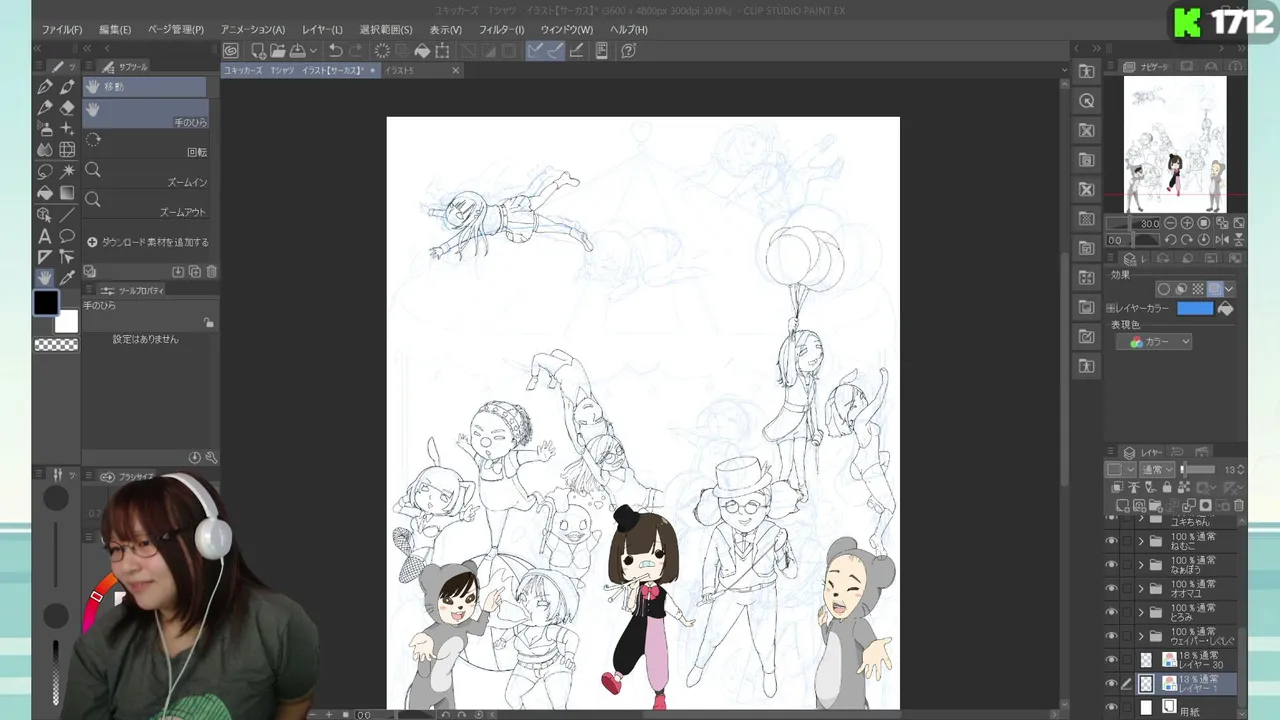Select the Gradient tool

point(67,193)
